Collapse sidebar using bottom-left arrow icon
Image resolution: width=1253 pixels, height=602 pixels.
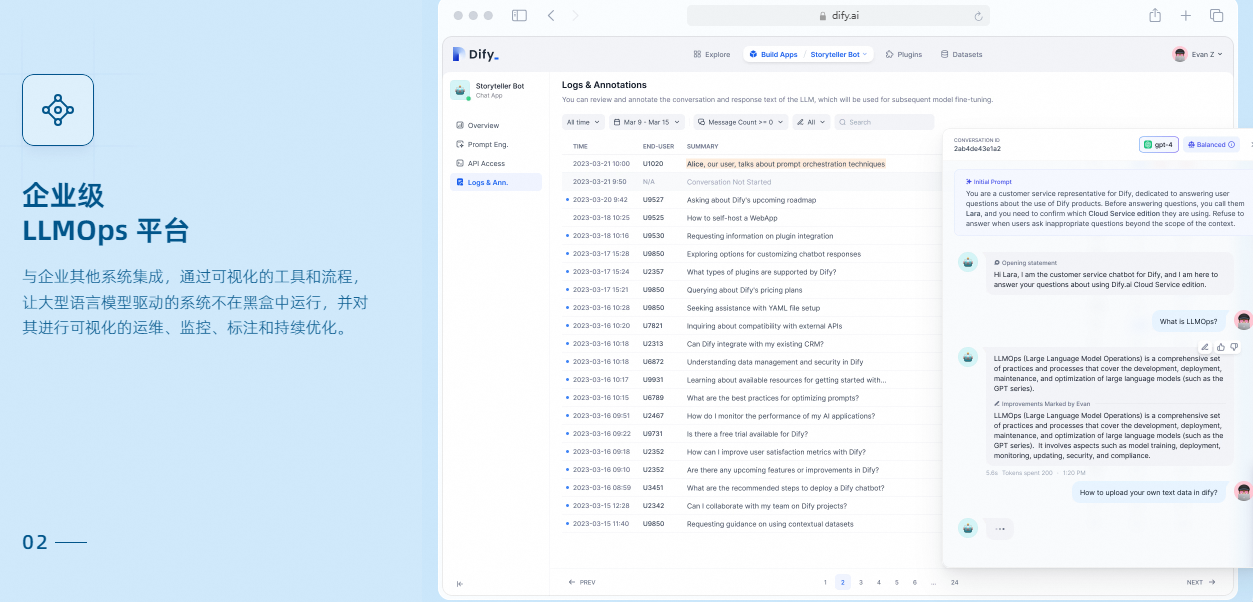point(459,583)
